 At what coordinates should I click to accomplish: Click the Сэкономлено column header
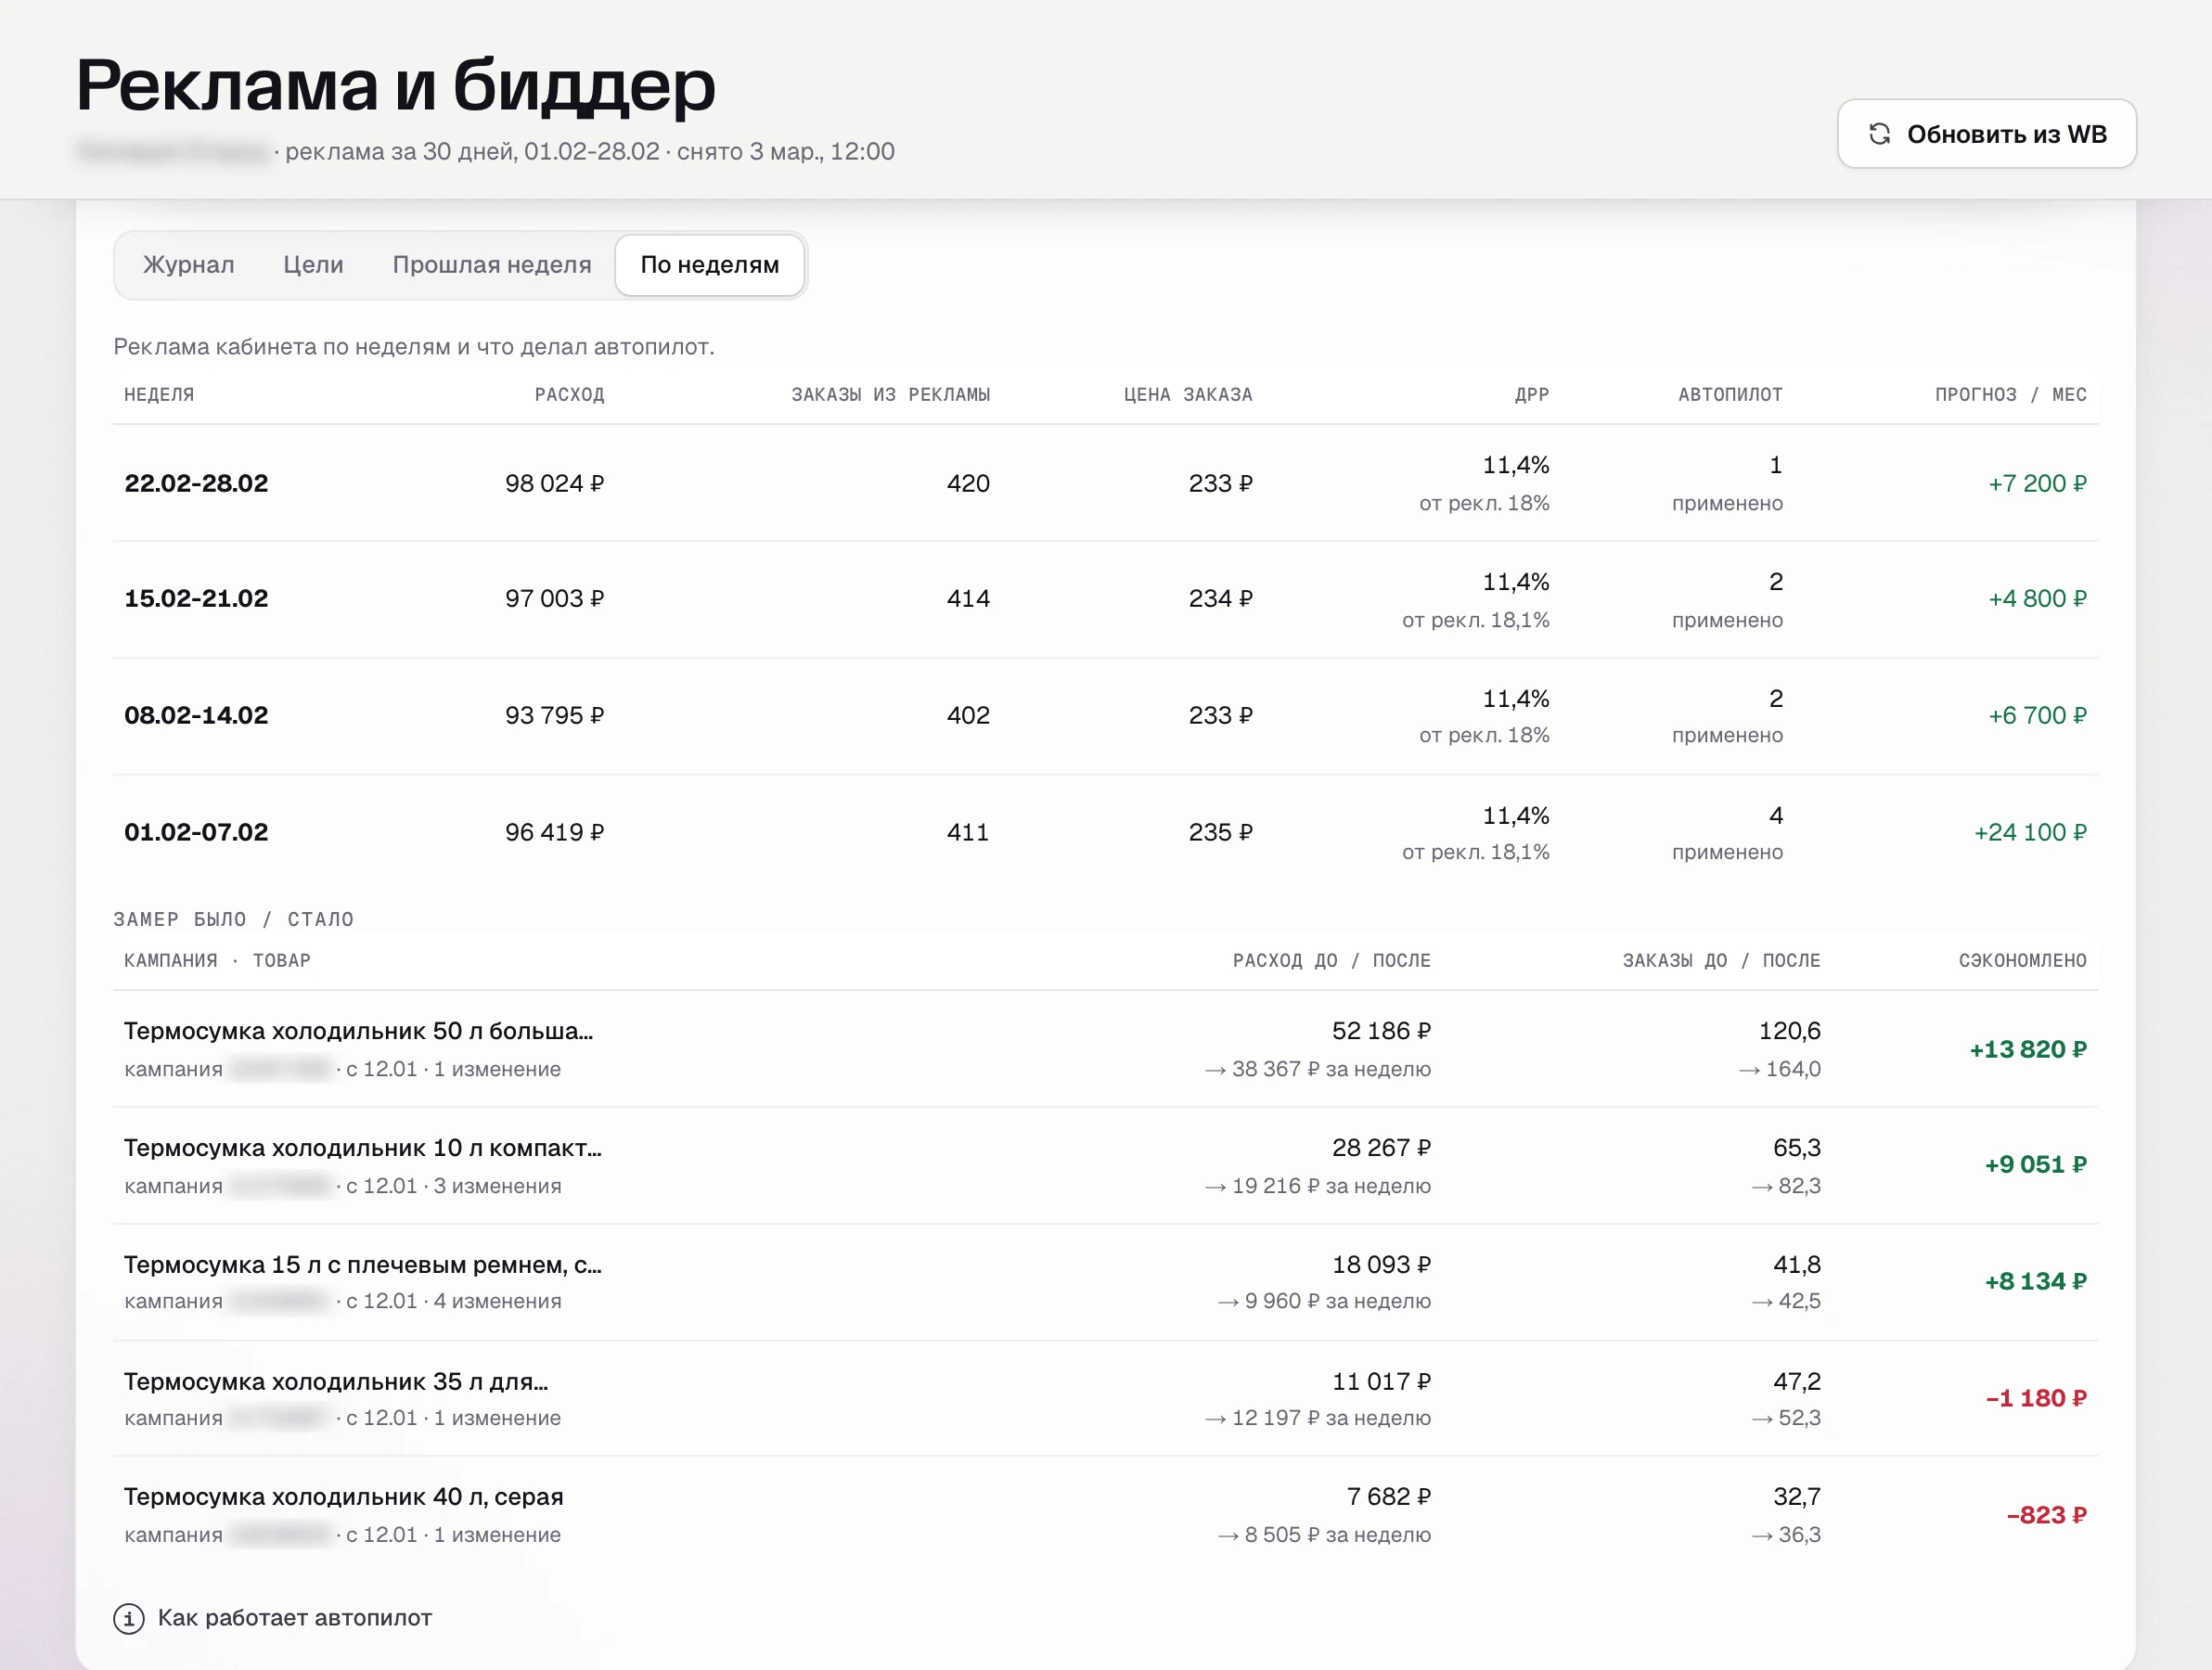coord(2023,961)
